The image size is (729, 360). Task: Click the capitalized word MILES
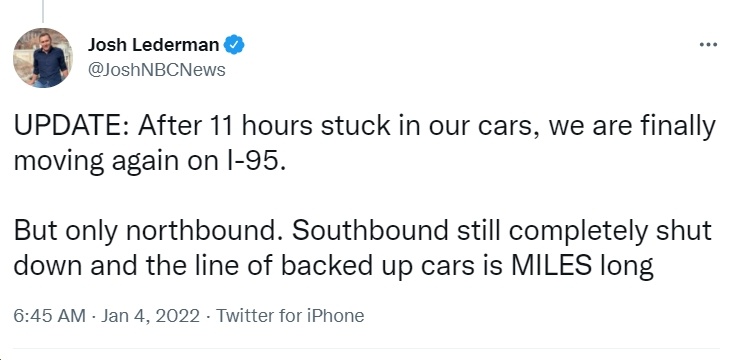coord(552,266)
